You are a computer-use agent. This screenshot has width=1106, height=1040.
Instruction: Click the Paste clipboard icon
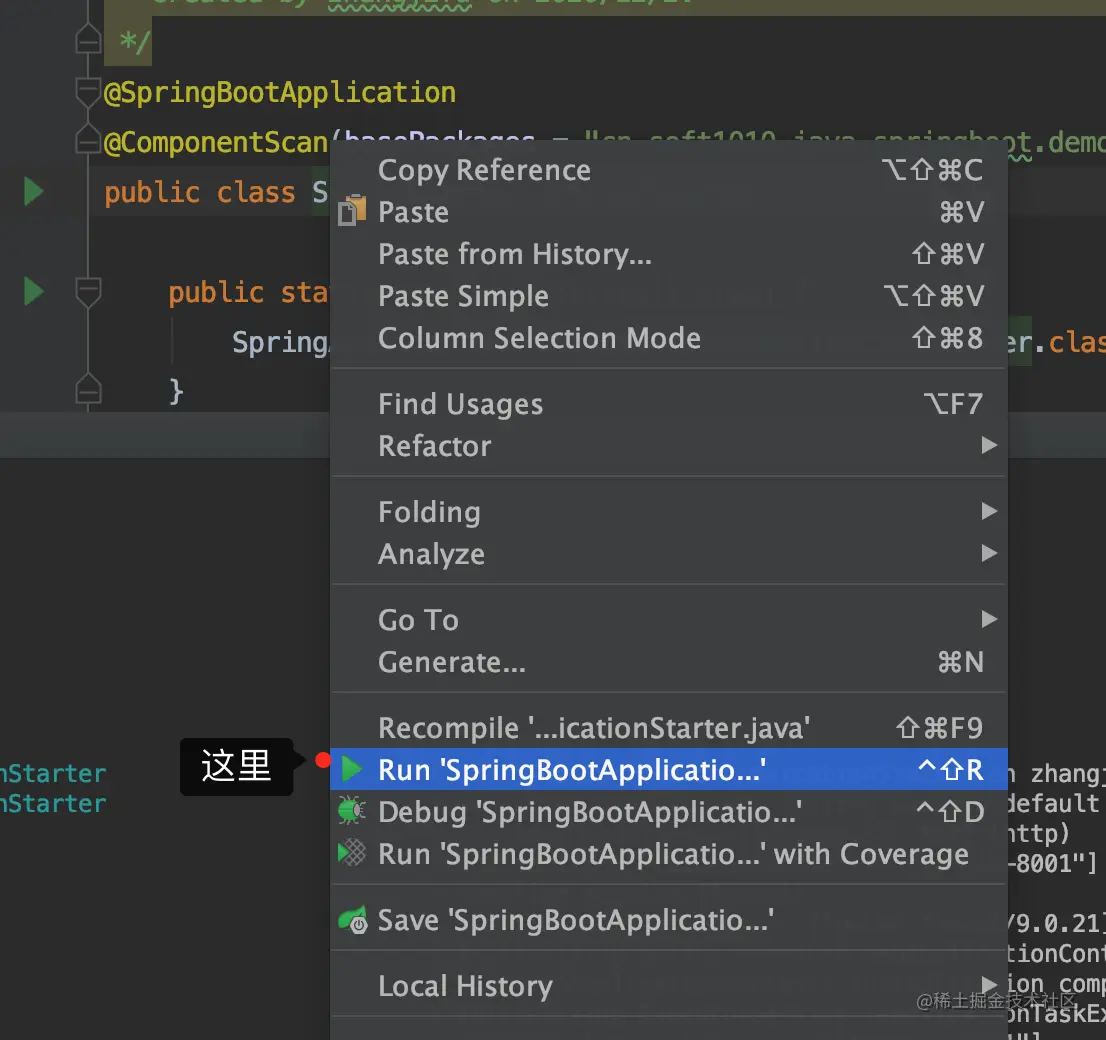coord(352,212)
